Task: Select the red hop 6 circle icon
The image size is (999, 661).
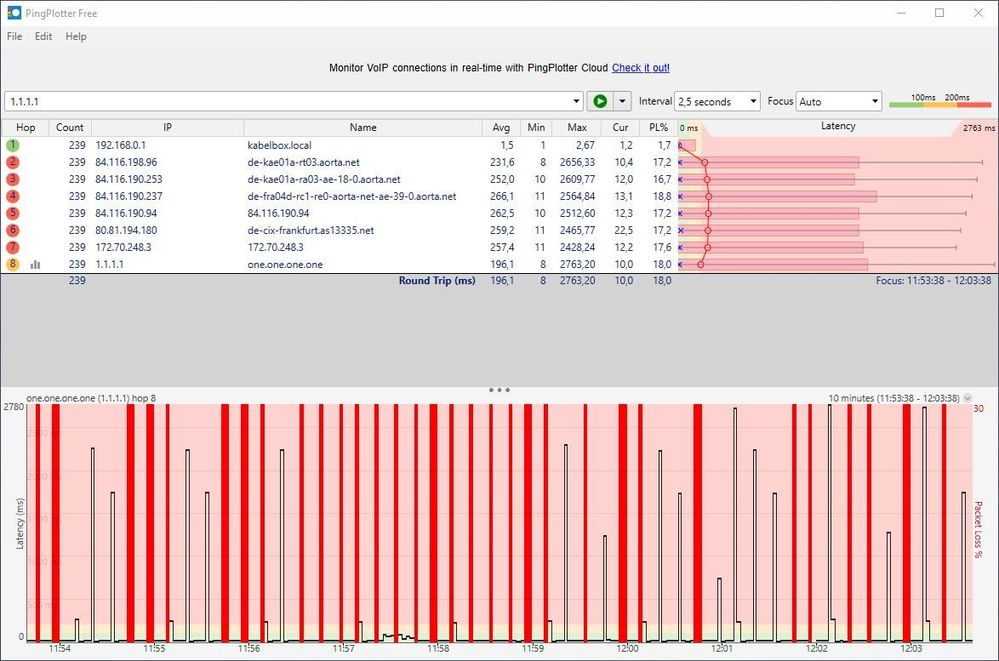Action: pyautogui.click(x=13, y=230)
